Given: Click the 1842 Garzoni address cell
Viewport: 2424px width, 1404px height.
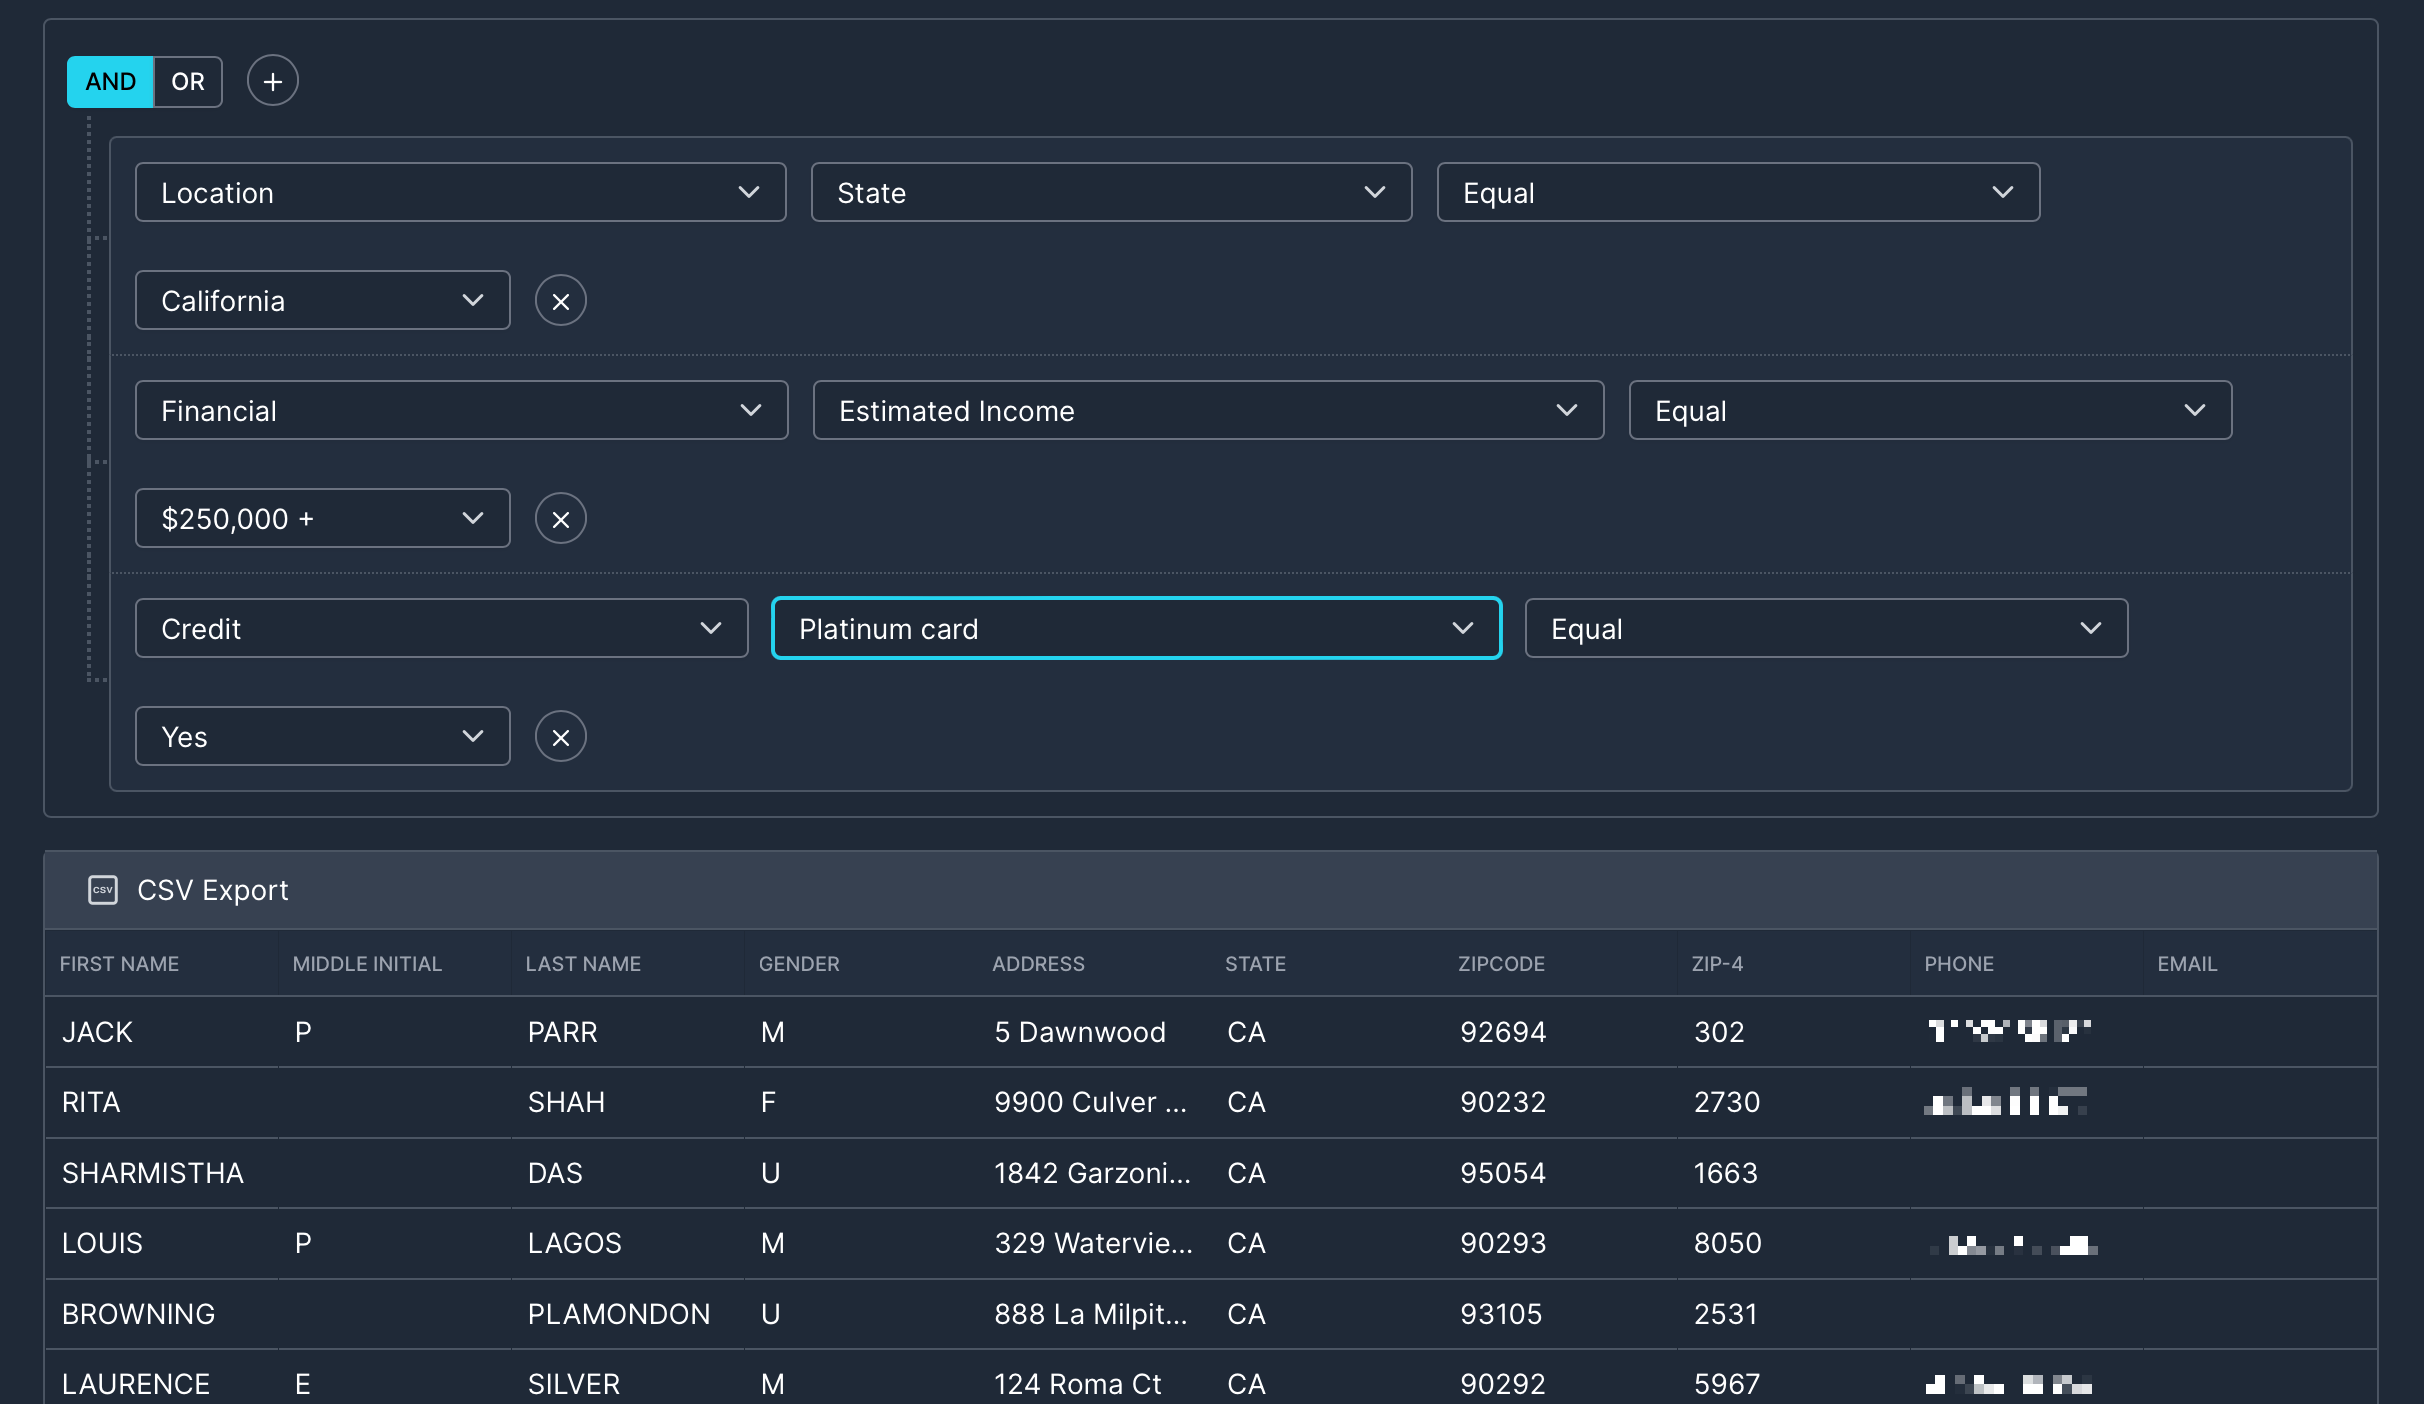Looking at the screenshot, I should click(1092, 1173).
